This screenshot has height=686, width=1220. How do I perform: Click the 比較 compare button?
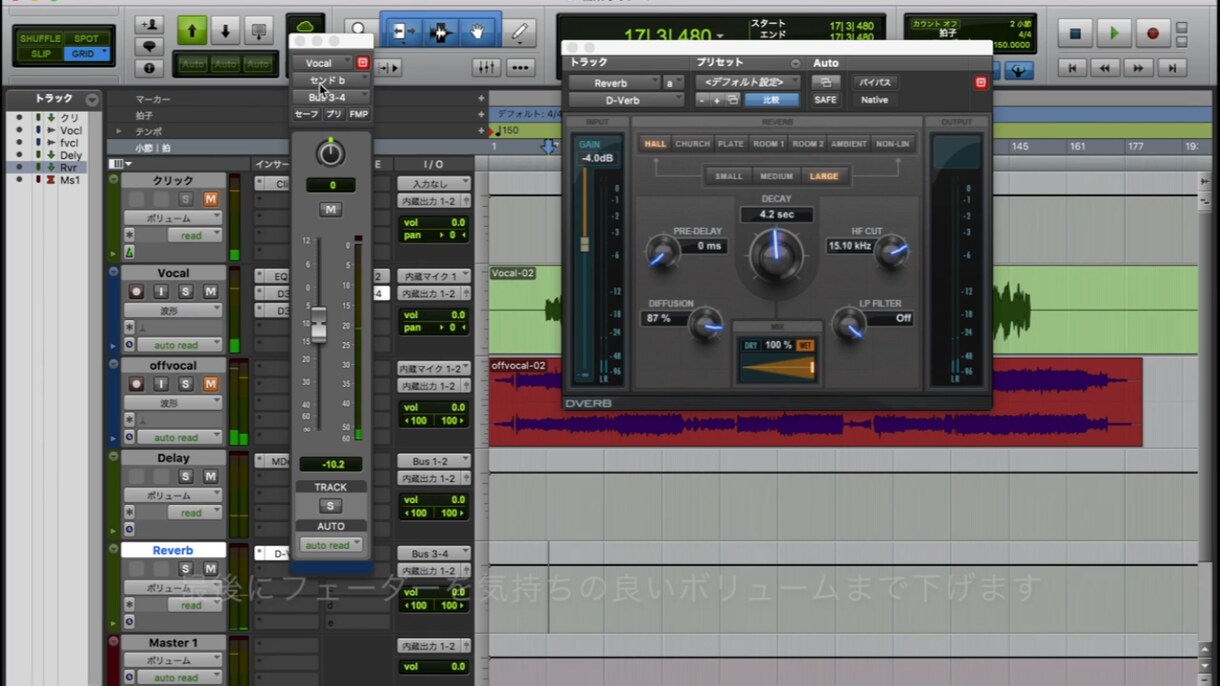[771, 100]
